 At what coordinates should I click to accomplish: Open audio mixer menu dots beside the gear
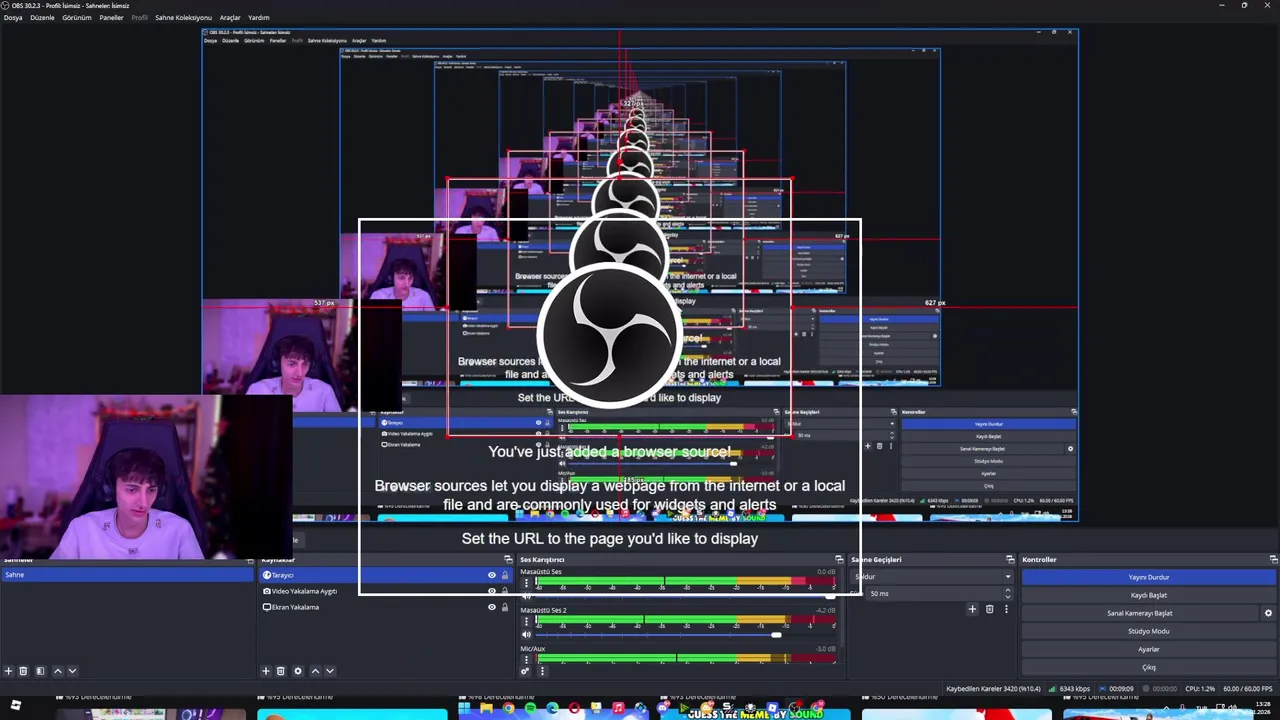[542, 671]
